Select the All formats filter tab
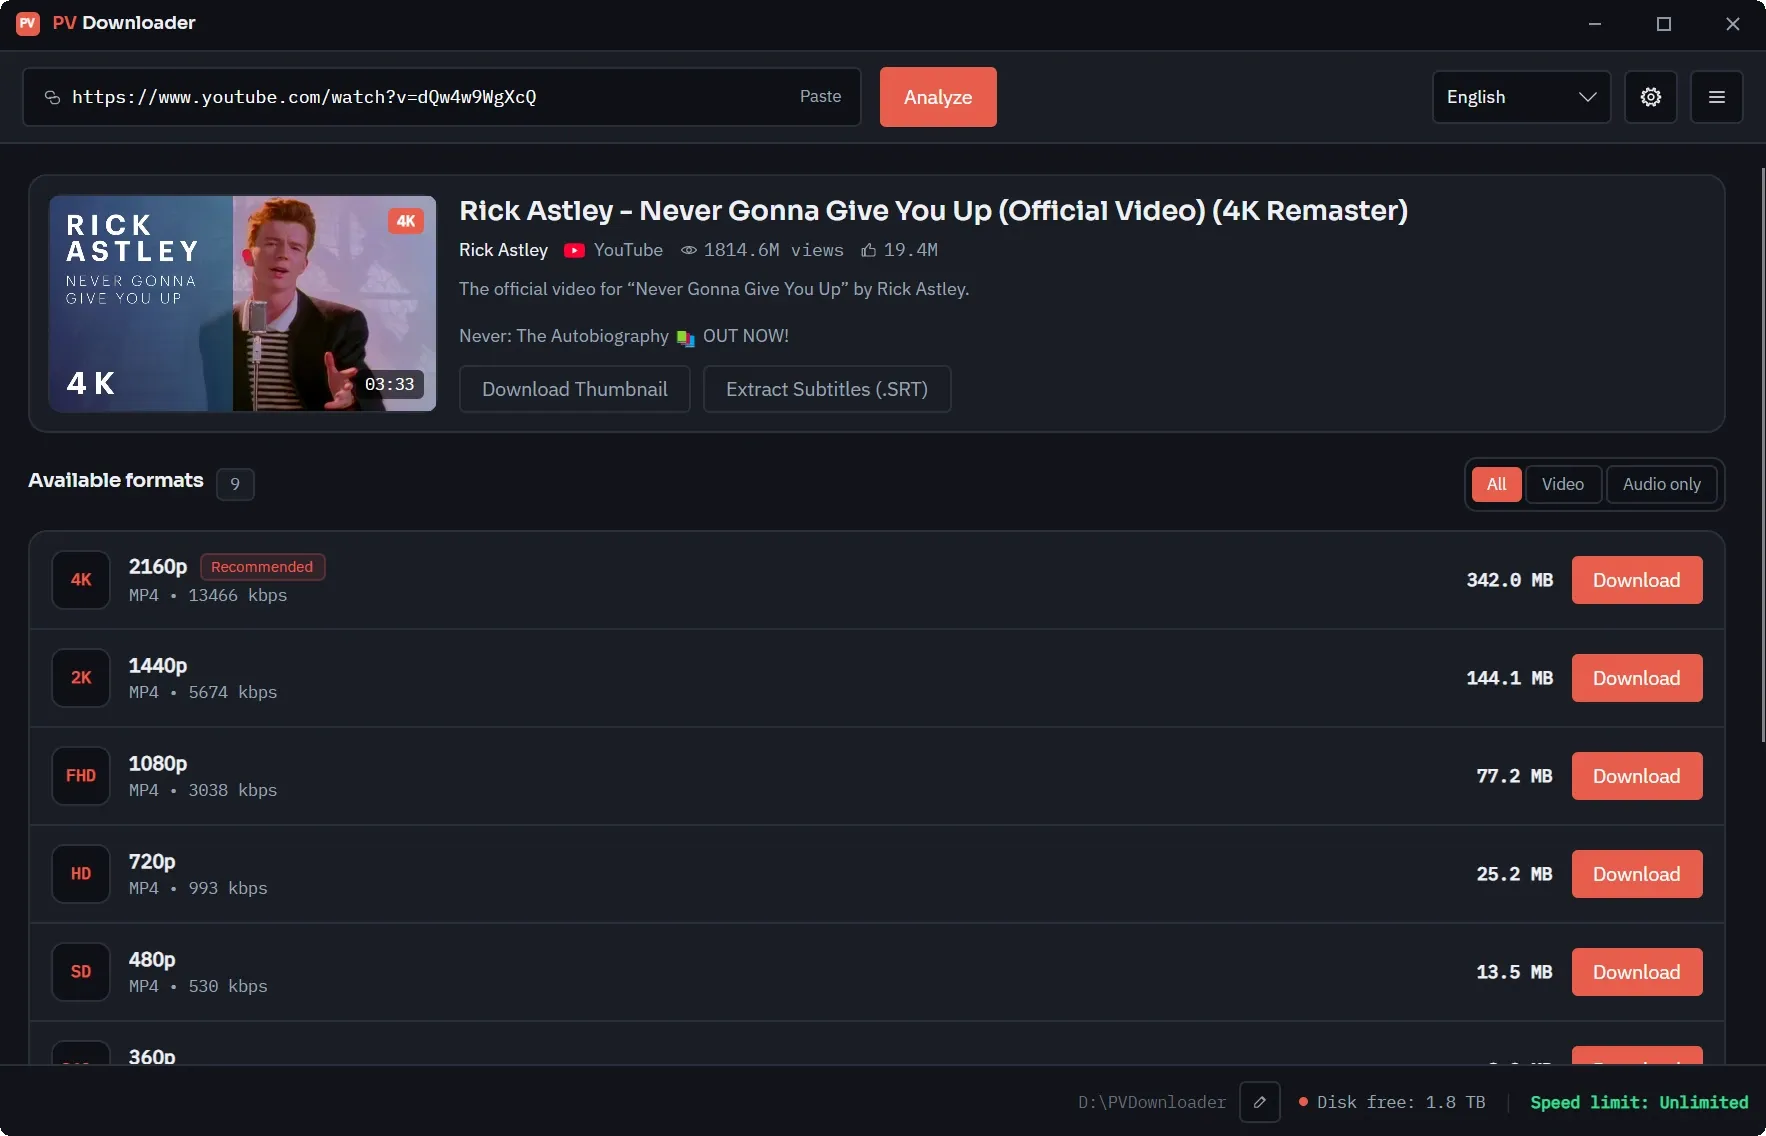 (1496, 484)
